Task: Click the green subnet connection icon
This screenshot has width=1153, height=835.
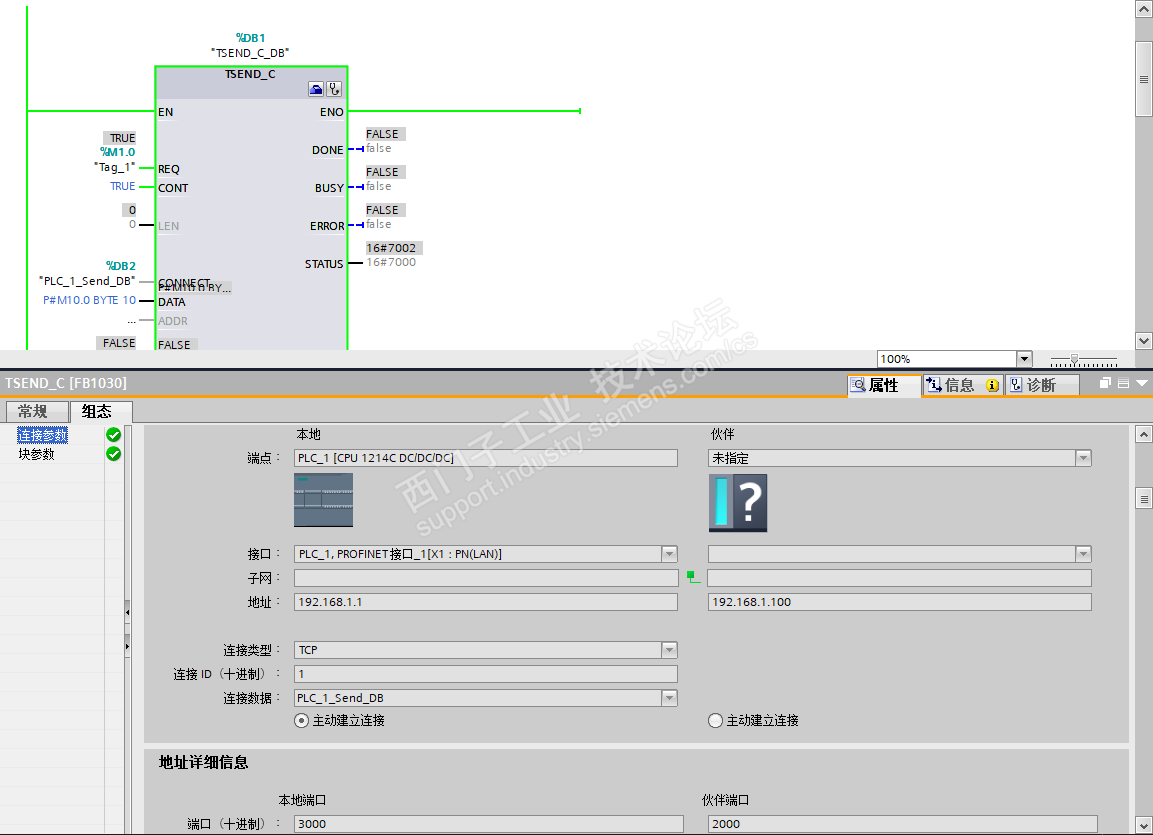Action: 693,577
